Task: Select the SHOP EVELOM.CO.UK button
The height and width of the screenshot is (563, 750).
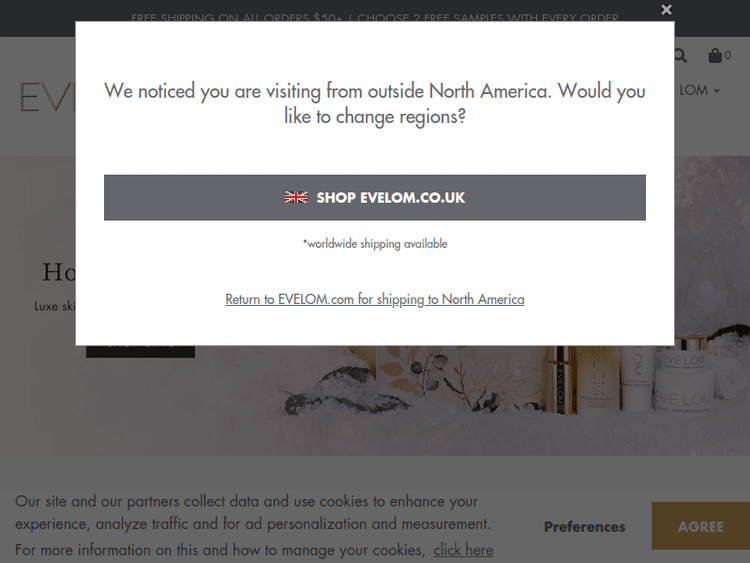Action: tap(375, 198)
